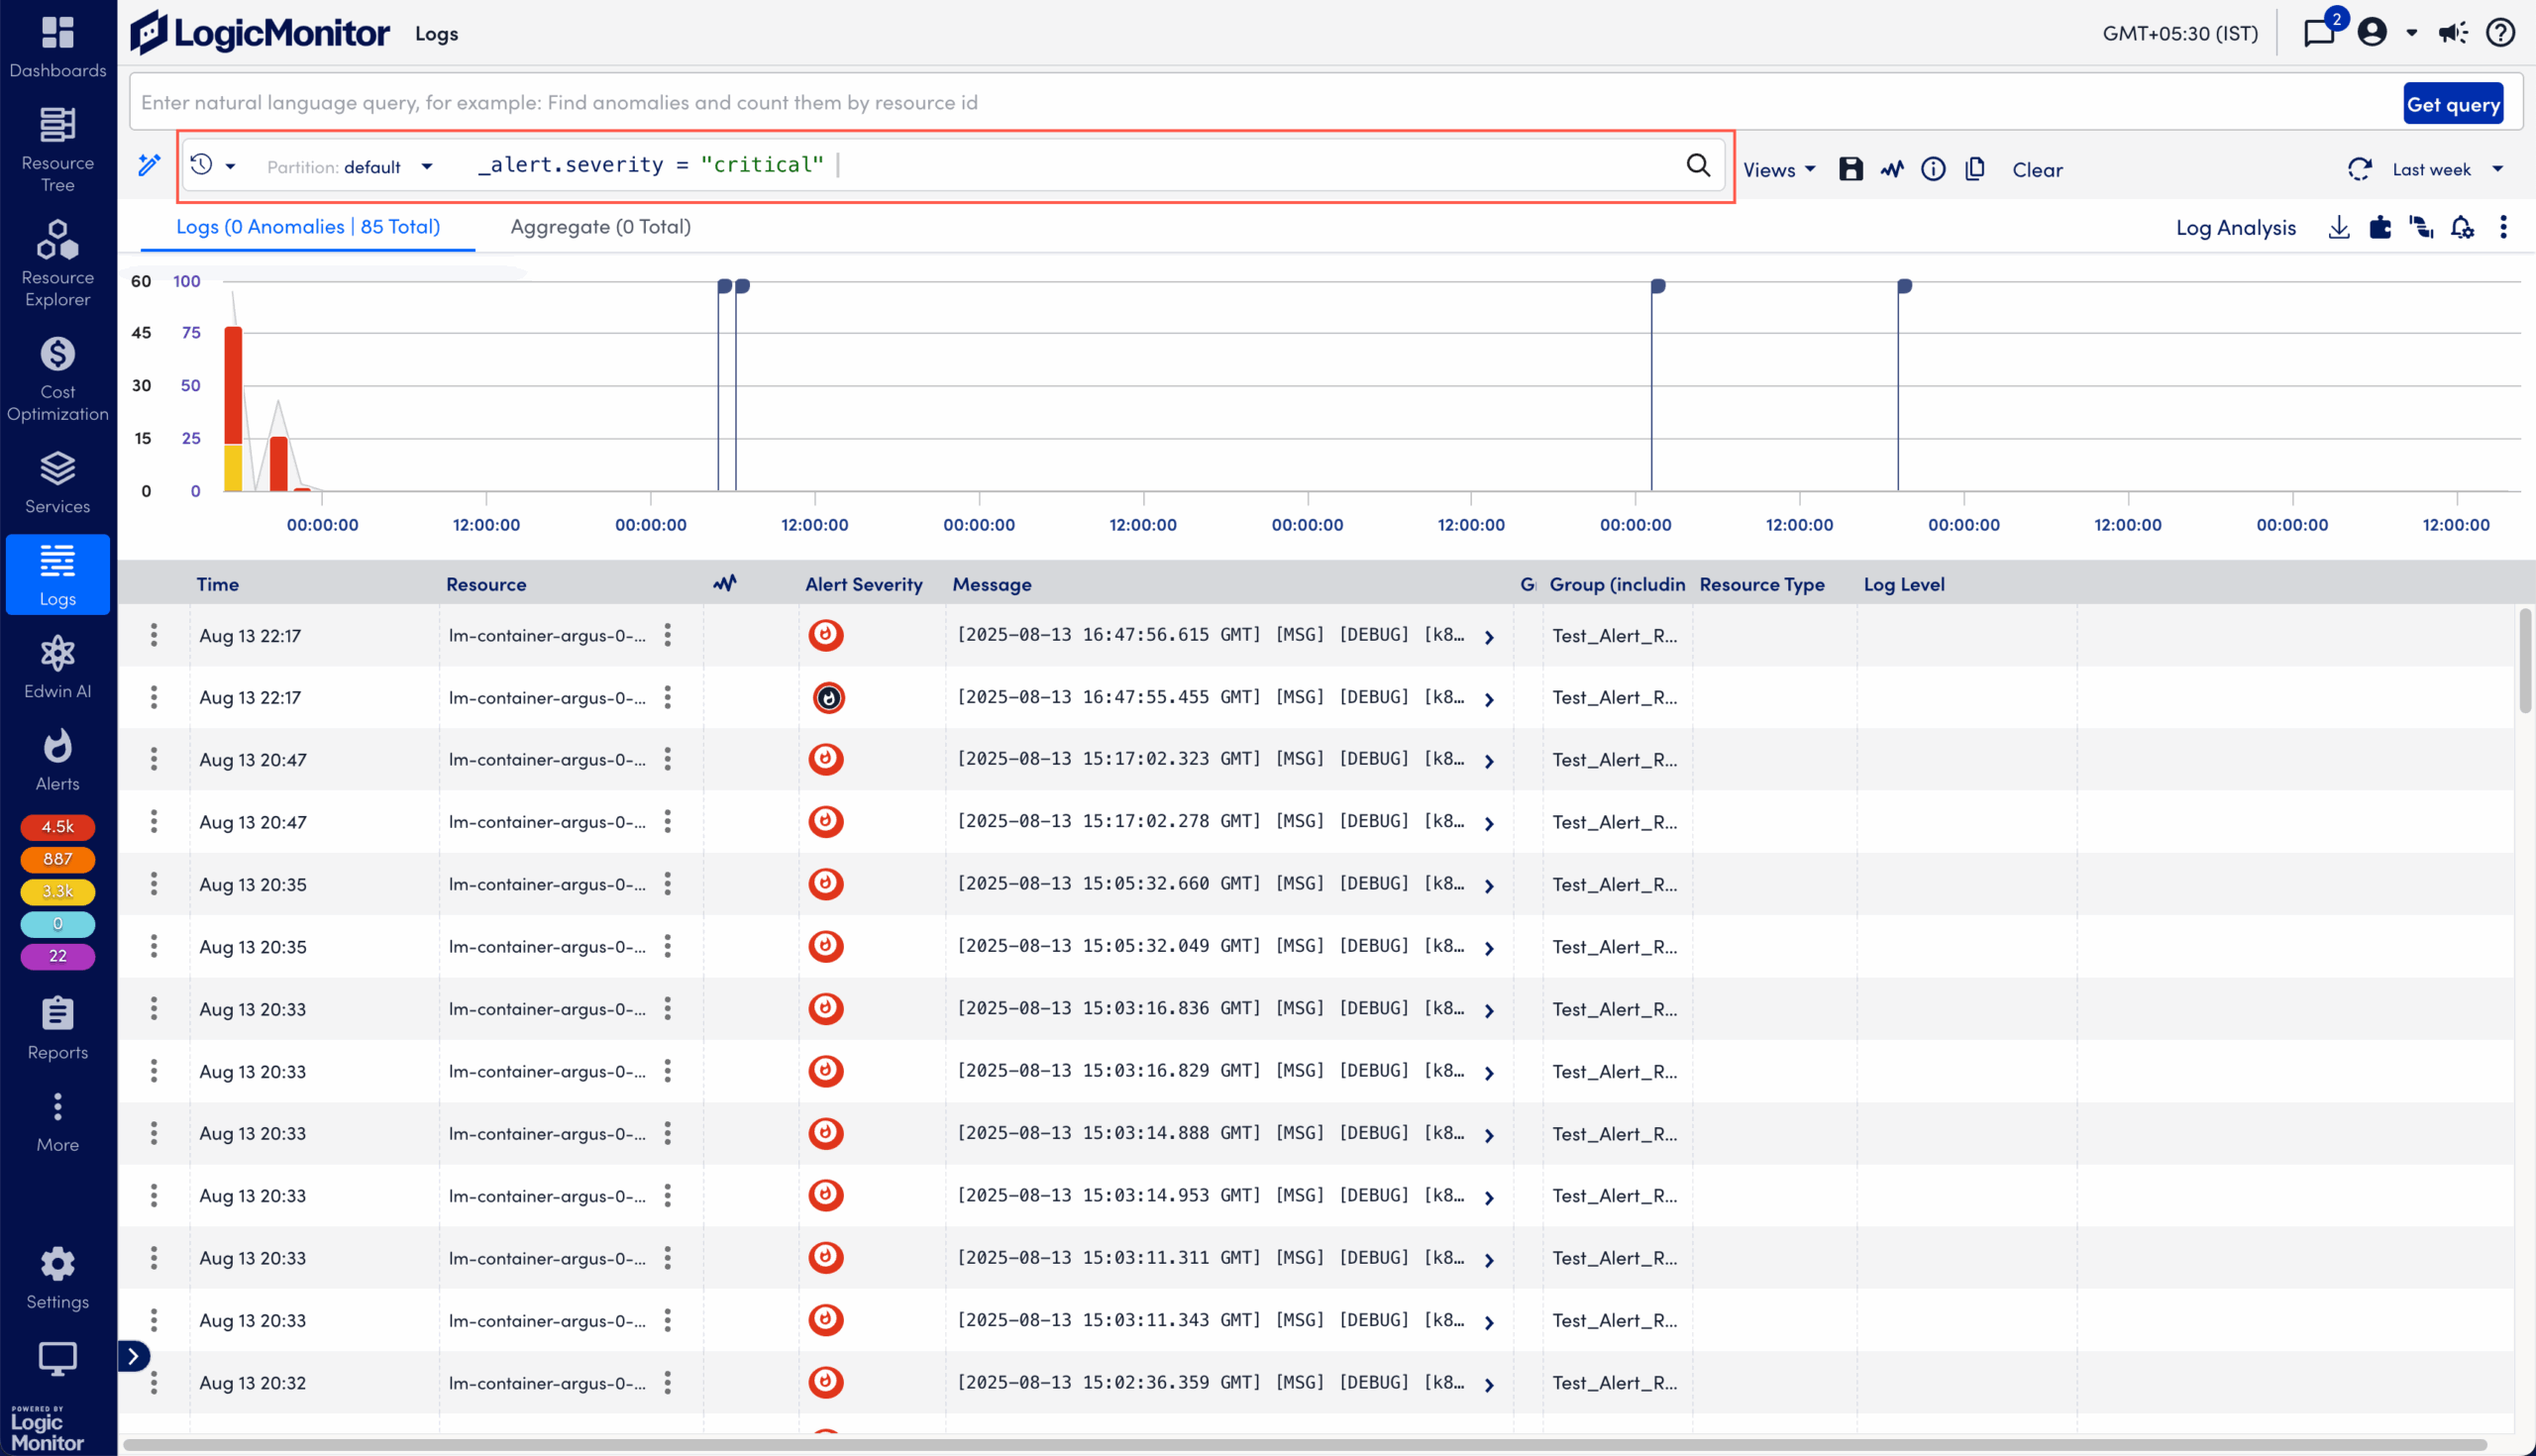Open the purple 22 alerts badge
Image resolution: width=2536 pixels, height=1456 pixels.
(57, 956)
